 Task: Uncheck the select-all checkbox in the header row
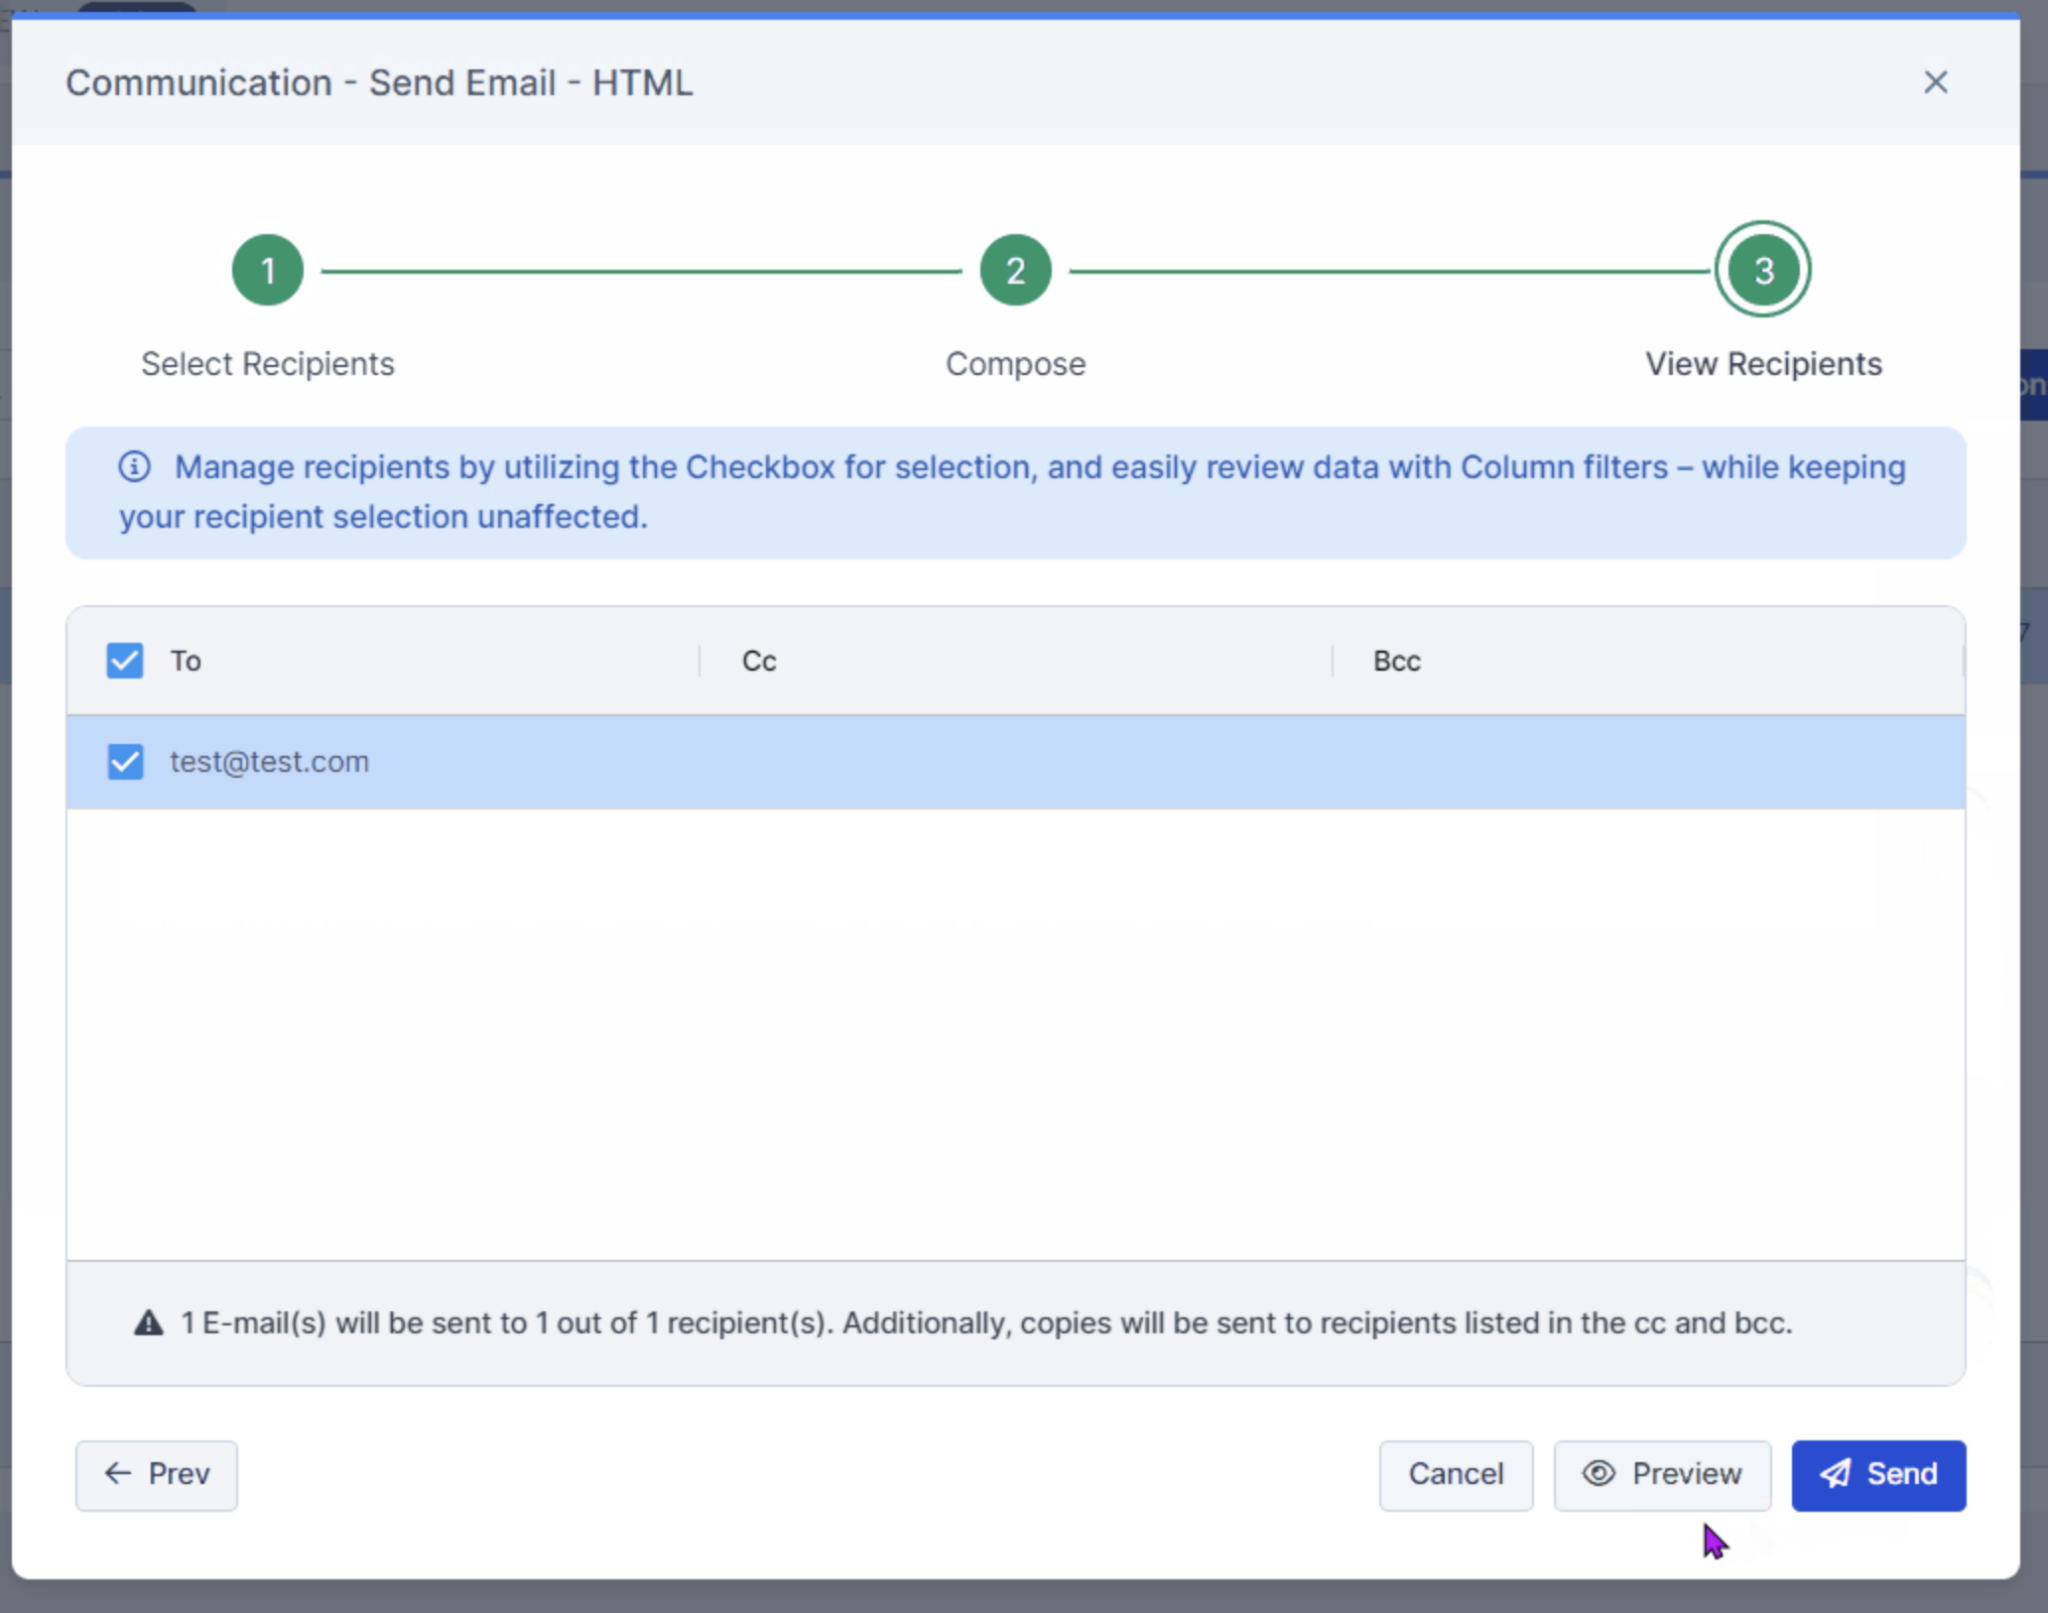(x=124, y=660)
